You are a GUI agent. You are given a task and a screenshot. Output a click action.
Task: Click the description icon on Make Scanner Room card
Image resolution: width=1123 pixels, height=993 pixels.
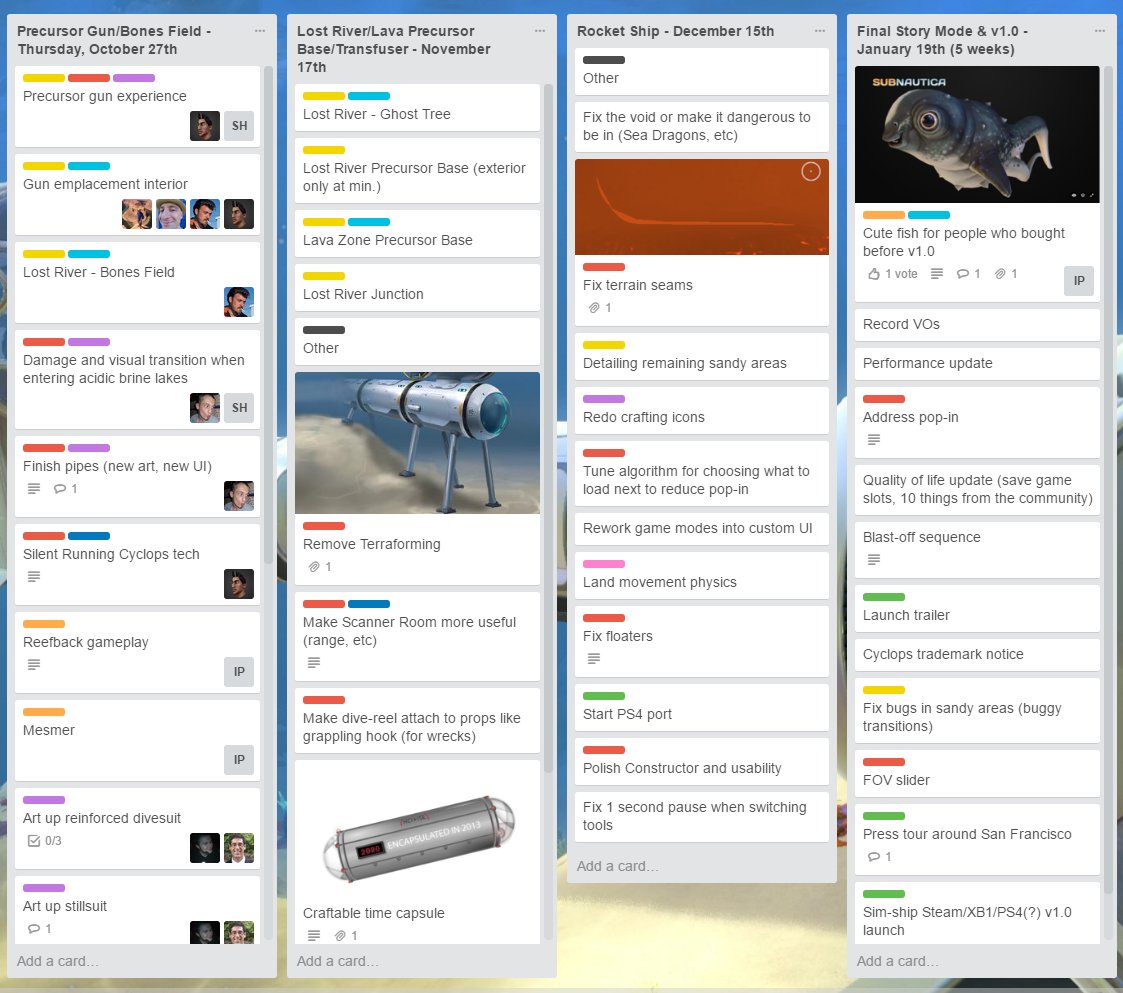(x=314, y=663)
